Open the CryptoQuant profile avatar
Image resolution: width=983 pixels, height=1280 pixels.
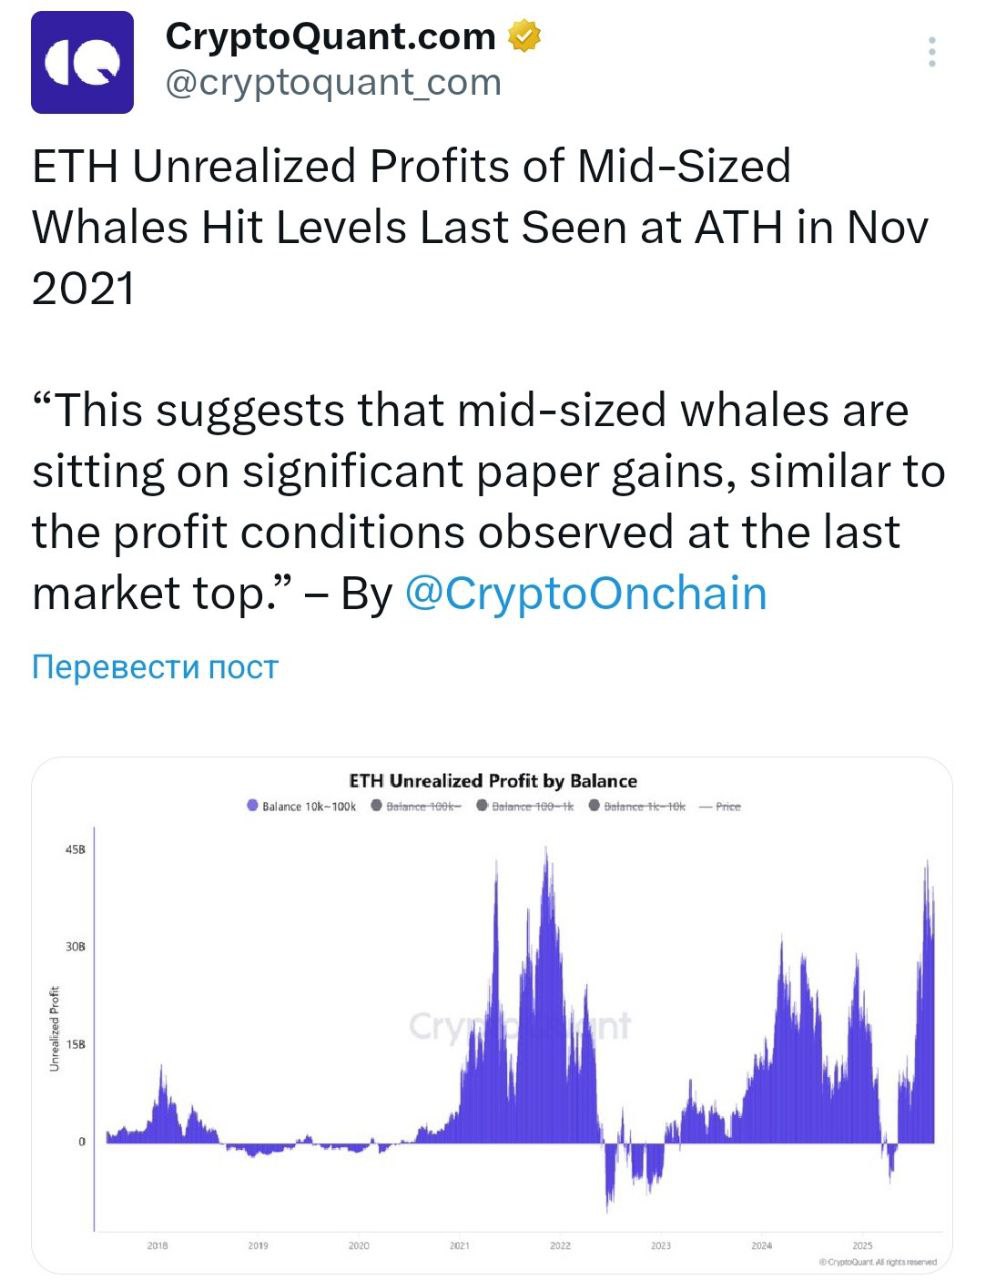tap(82, 62)
